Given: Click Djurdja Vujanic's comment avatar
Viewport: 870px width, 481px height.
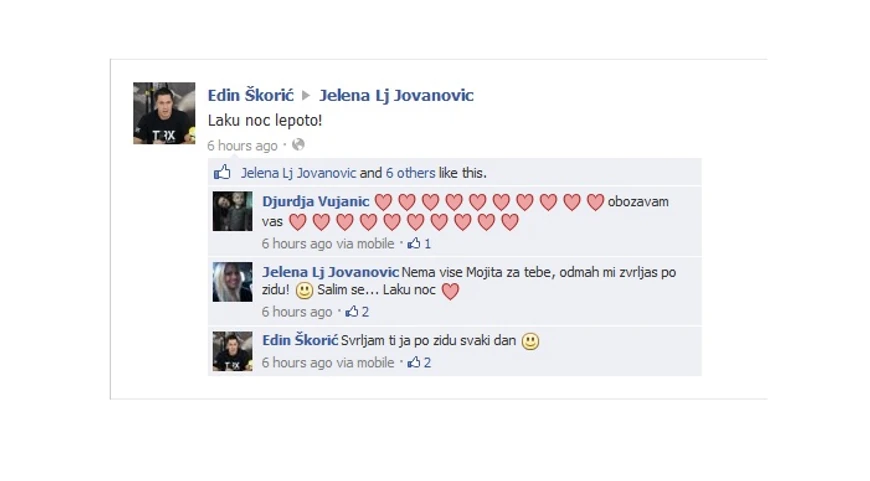Looking at the screenshot, I should click(232, 211).
